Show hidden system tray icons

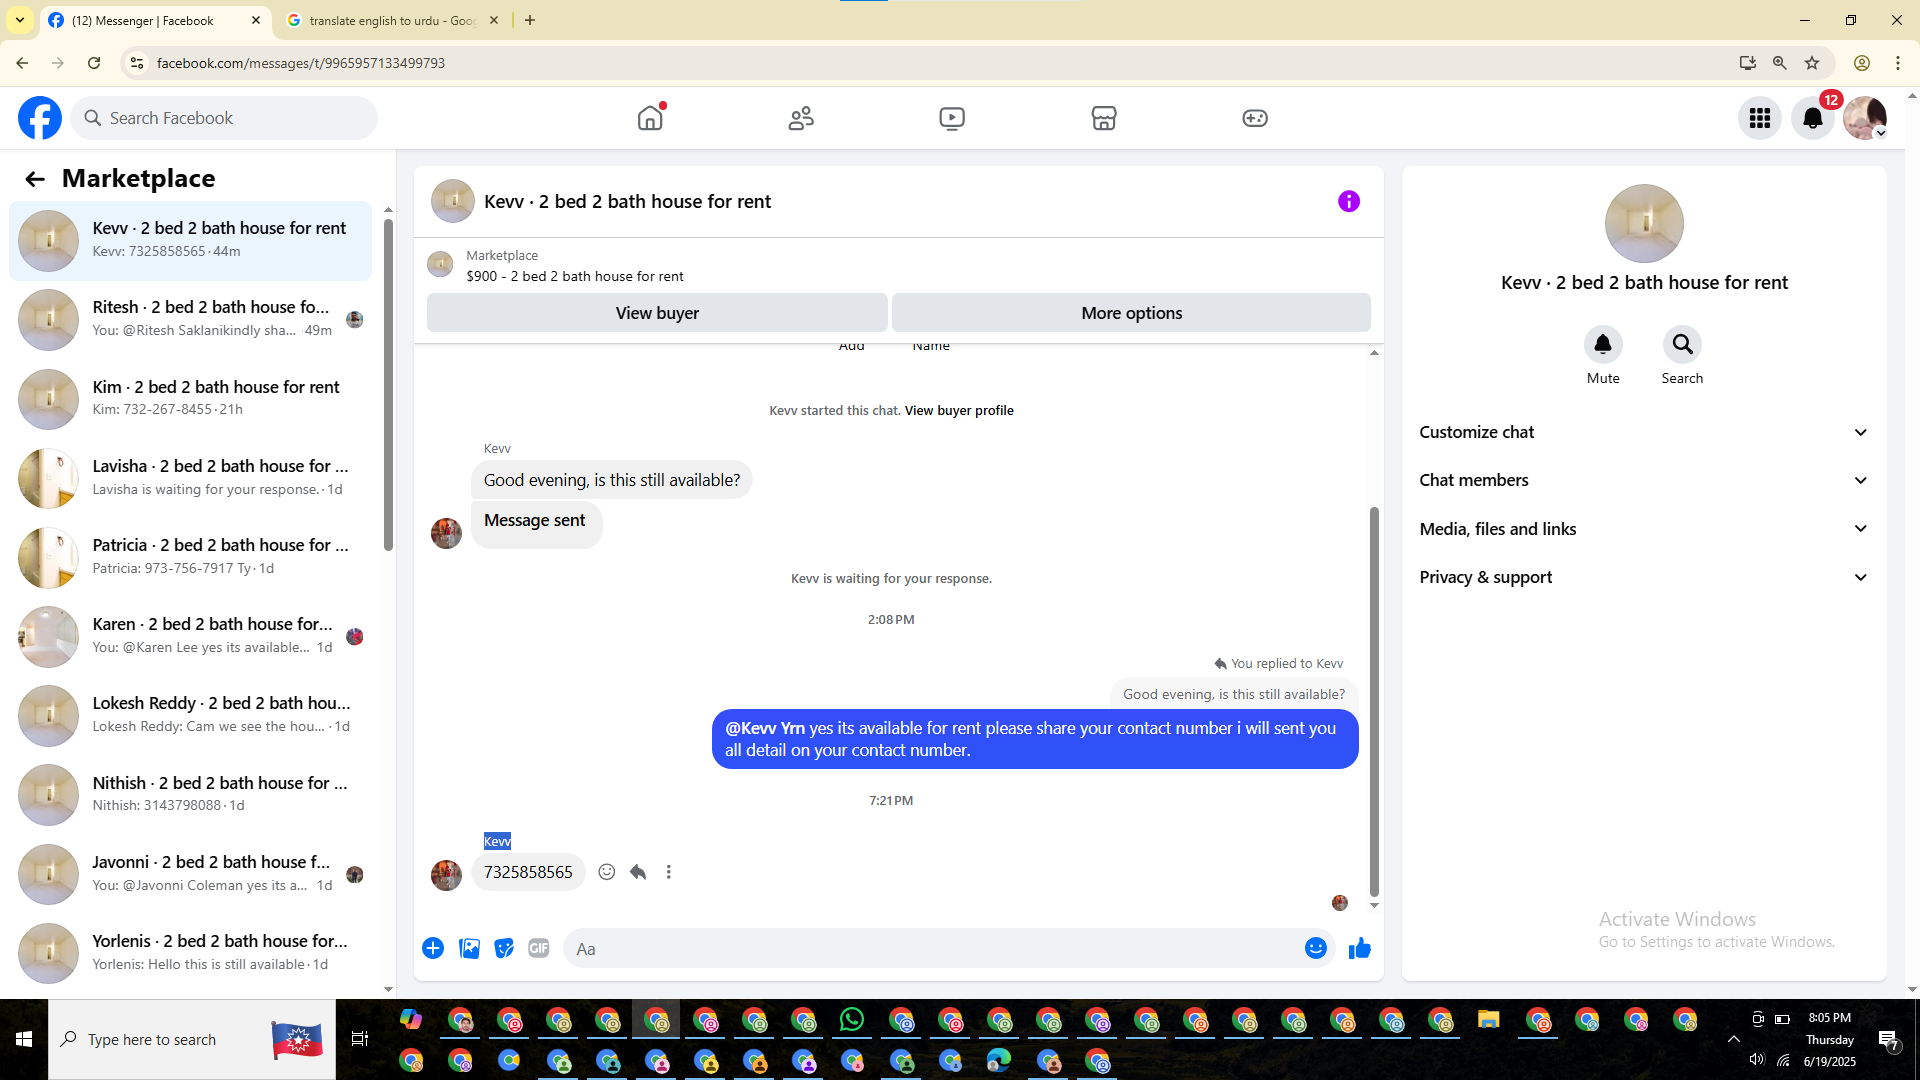(1733, 1040)
